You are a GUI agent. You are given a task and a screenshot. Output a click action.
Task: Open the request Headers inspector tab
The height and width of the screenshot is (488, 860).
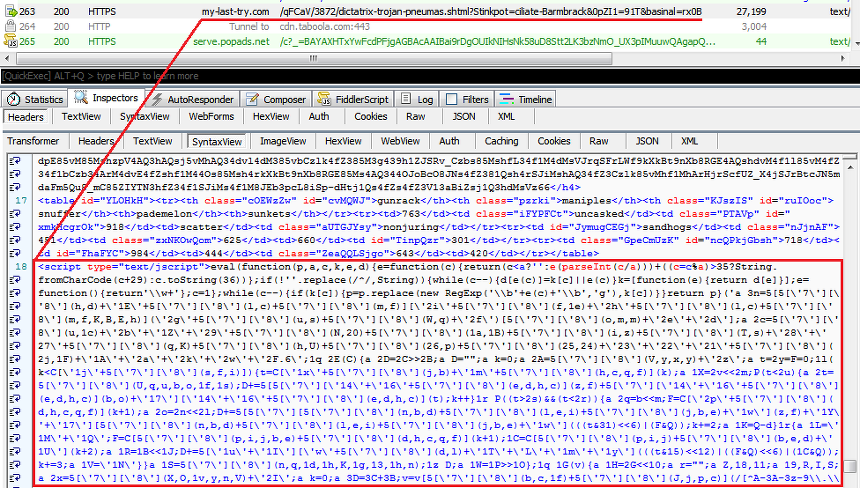pyautogui.click(x=25, y=117)
